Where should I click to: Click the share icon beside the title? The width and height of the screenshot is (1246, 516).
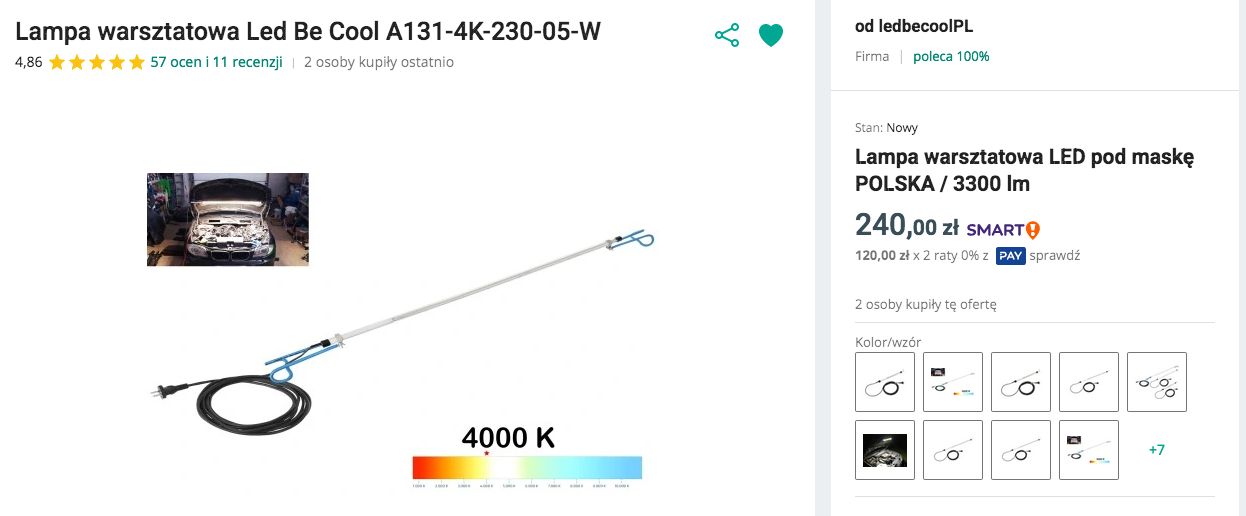click(x=727, y=36)
